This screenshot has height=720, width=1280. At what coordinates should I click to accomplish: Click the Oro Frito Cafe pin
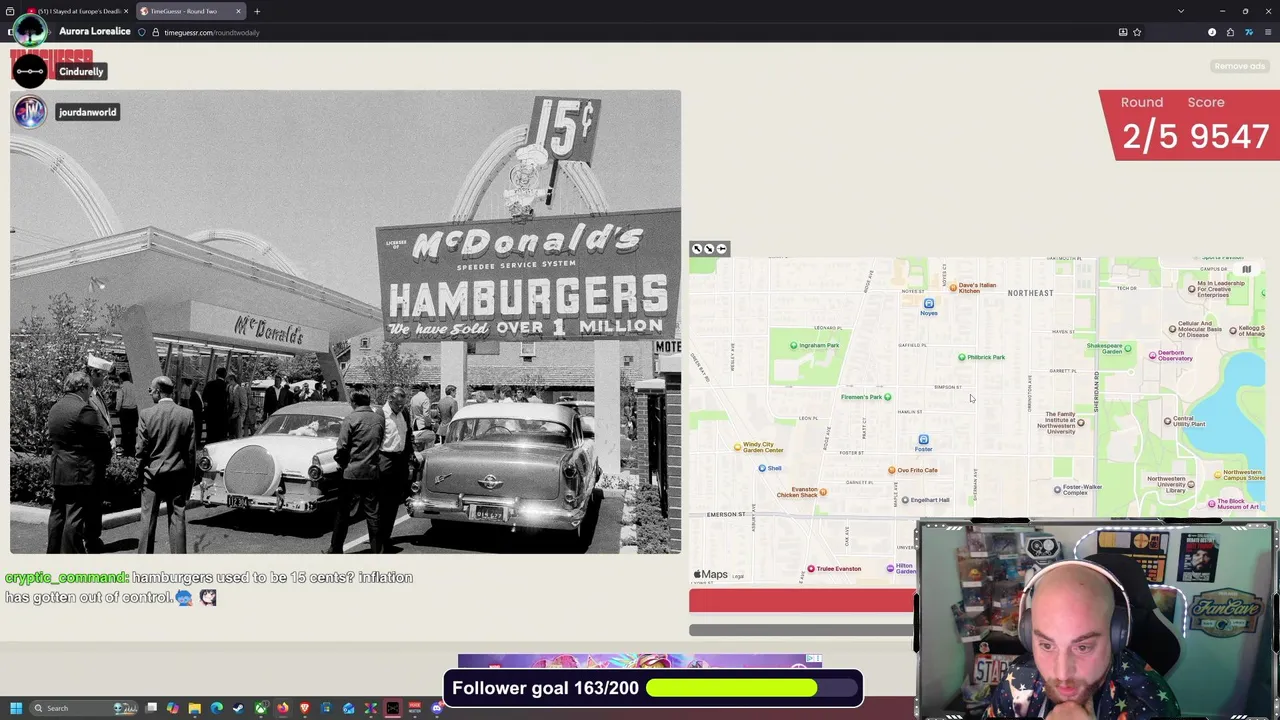pyautogui.click(x=891, y=470)
